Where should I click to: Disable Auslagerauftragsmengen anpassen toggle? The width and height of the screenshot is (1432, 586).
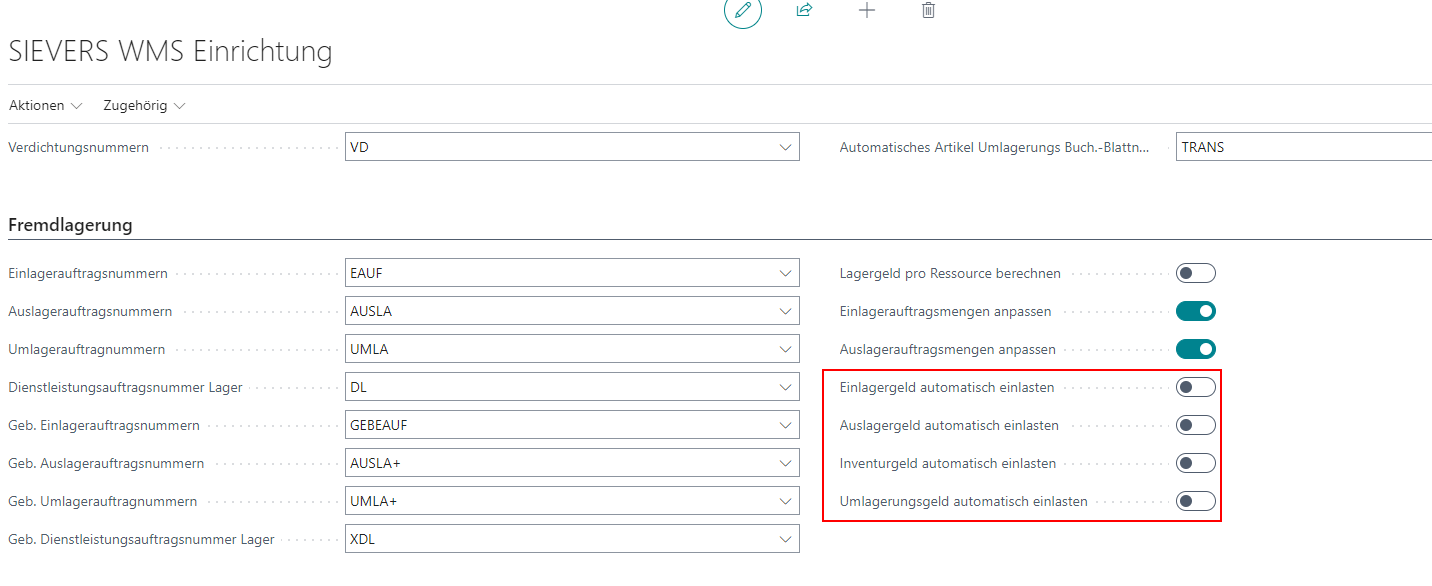(1195, 349)
